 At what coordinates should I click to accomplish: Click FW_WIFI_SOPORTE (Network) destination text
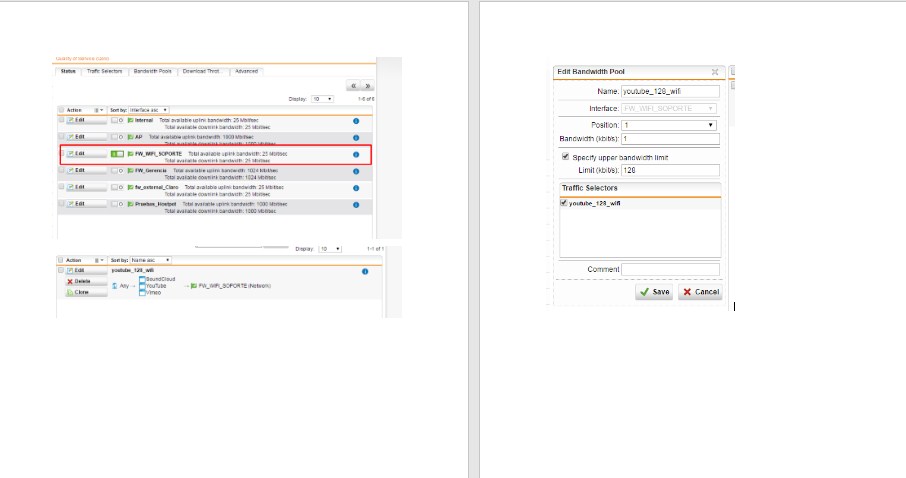click(235, 286)
